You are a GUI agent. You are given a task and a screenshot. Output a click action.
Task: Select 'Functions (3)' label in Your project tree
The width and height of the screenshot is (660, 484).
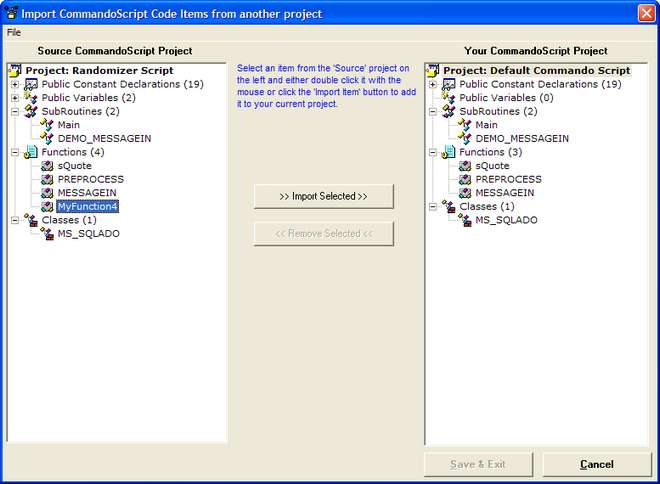click(x=491, y=152)
